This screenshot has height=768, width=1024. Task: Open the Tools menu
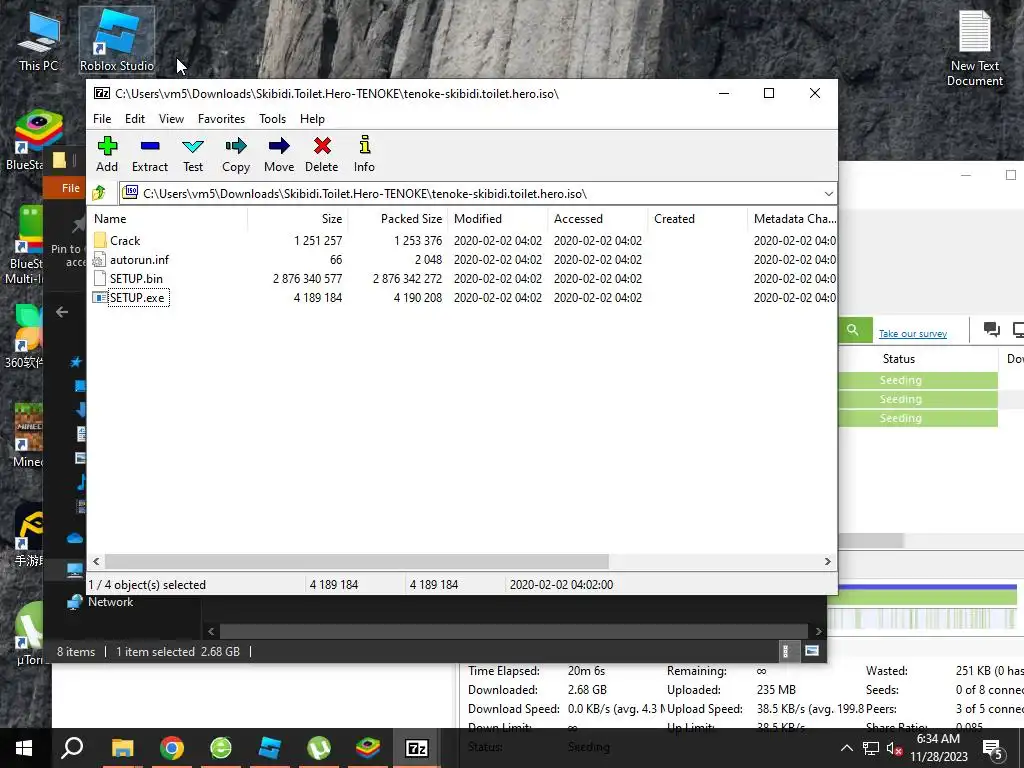272,119
